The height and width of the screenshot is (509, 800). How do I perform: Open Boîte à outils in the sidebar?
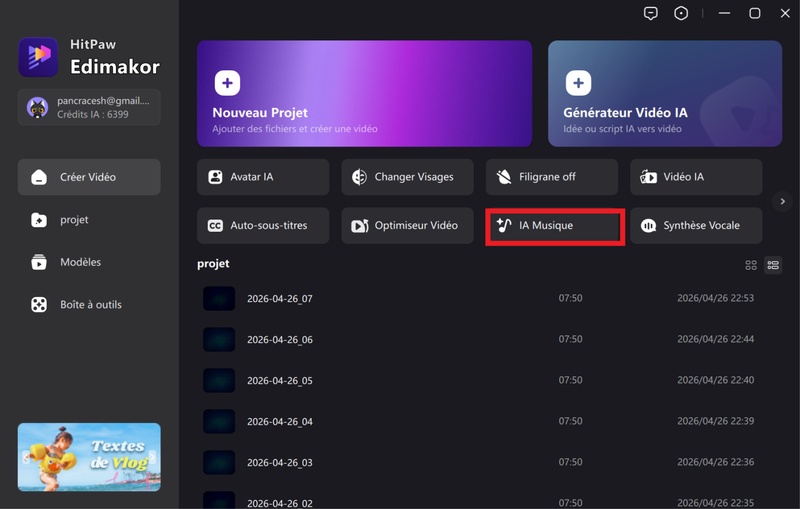(89, 304)
